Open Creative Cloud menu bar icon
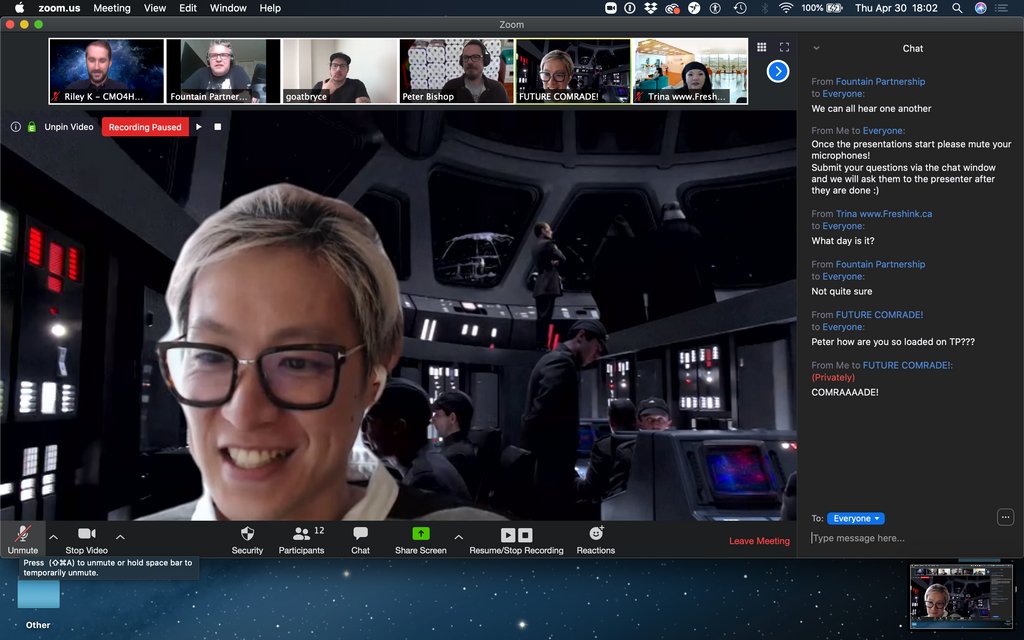1024x640 pixels. click(x=672, y=8)
